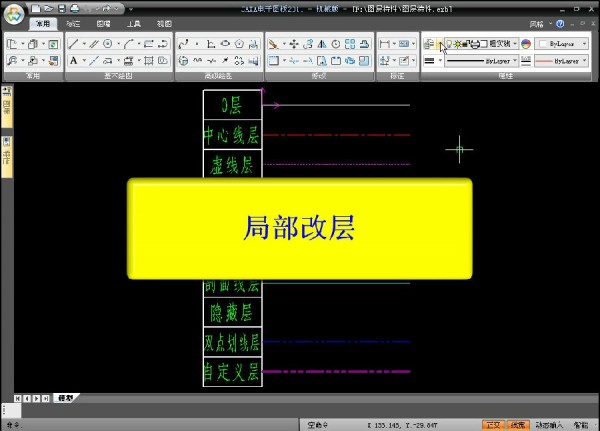This screenshot has width=600, height=431.
Task: Switch to the 视图 ribbon tab
Action: [164, 22]
